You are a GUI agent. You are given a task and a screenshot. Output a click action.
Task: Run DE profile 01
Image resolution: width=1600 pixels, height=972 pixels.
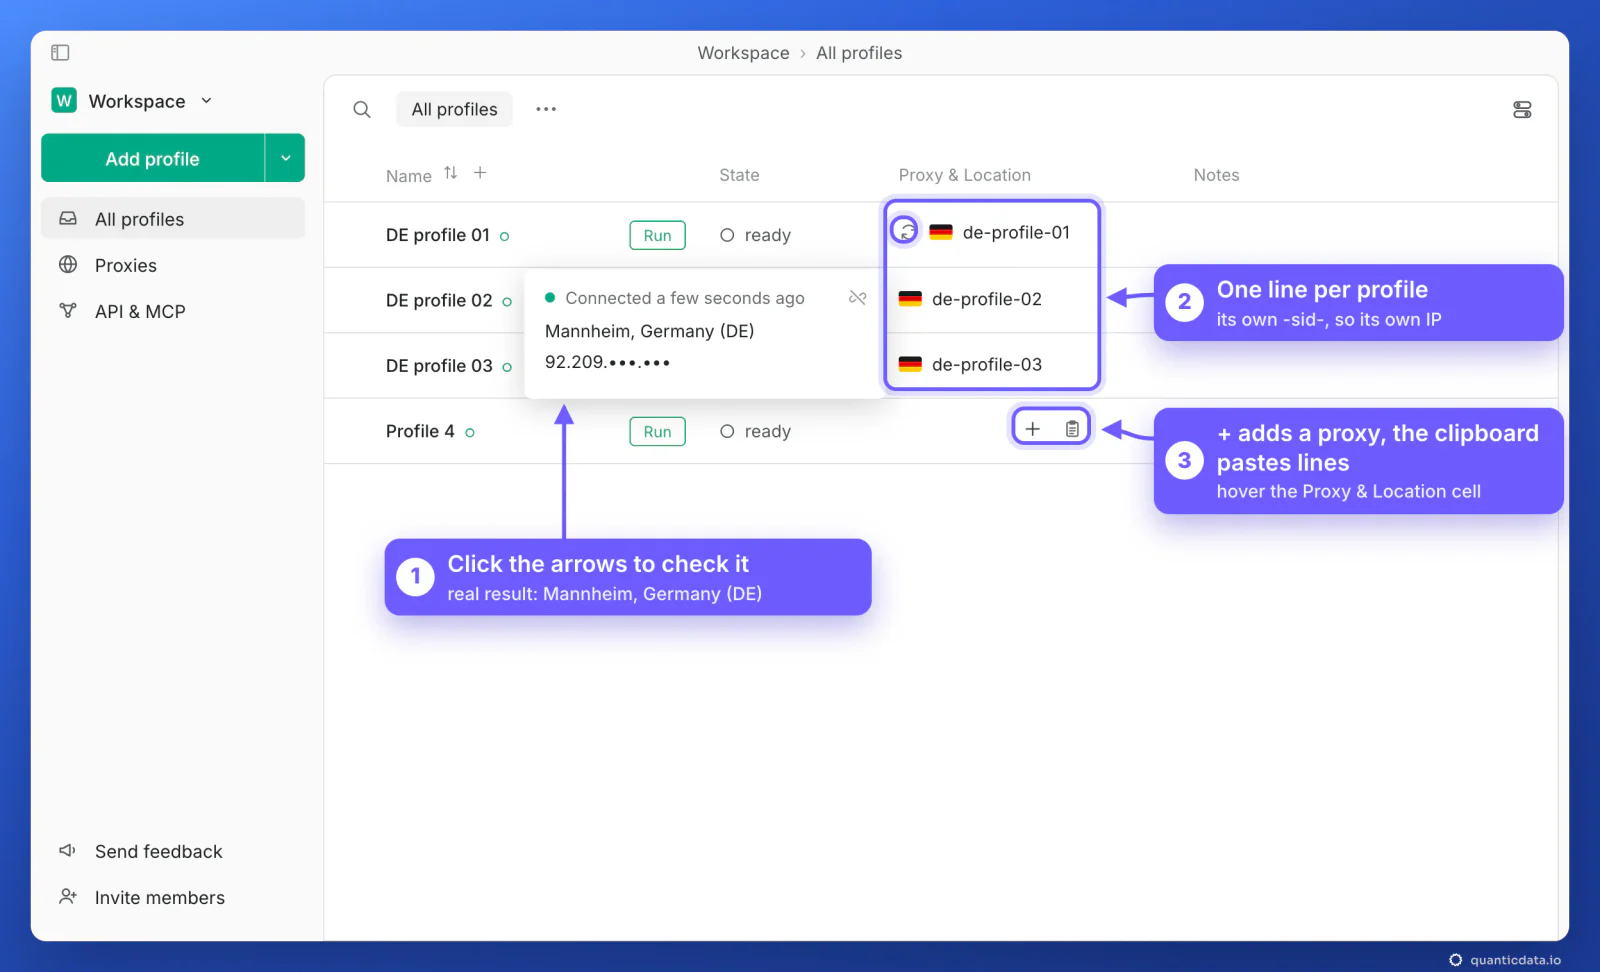[x=657, y=235]
